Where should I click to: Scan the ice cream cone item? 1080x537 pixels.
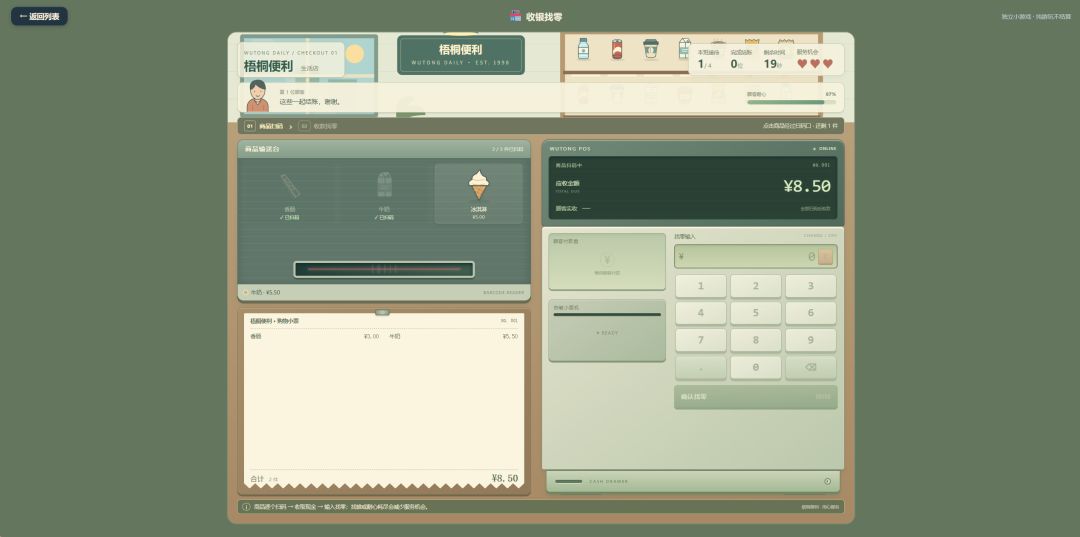click(479, 193)
